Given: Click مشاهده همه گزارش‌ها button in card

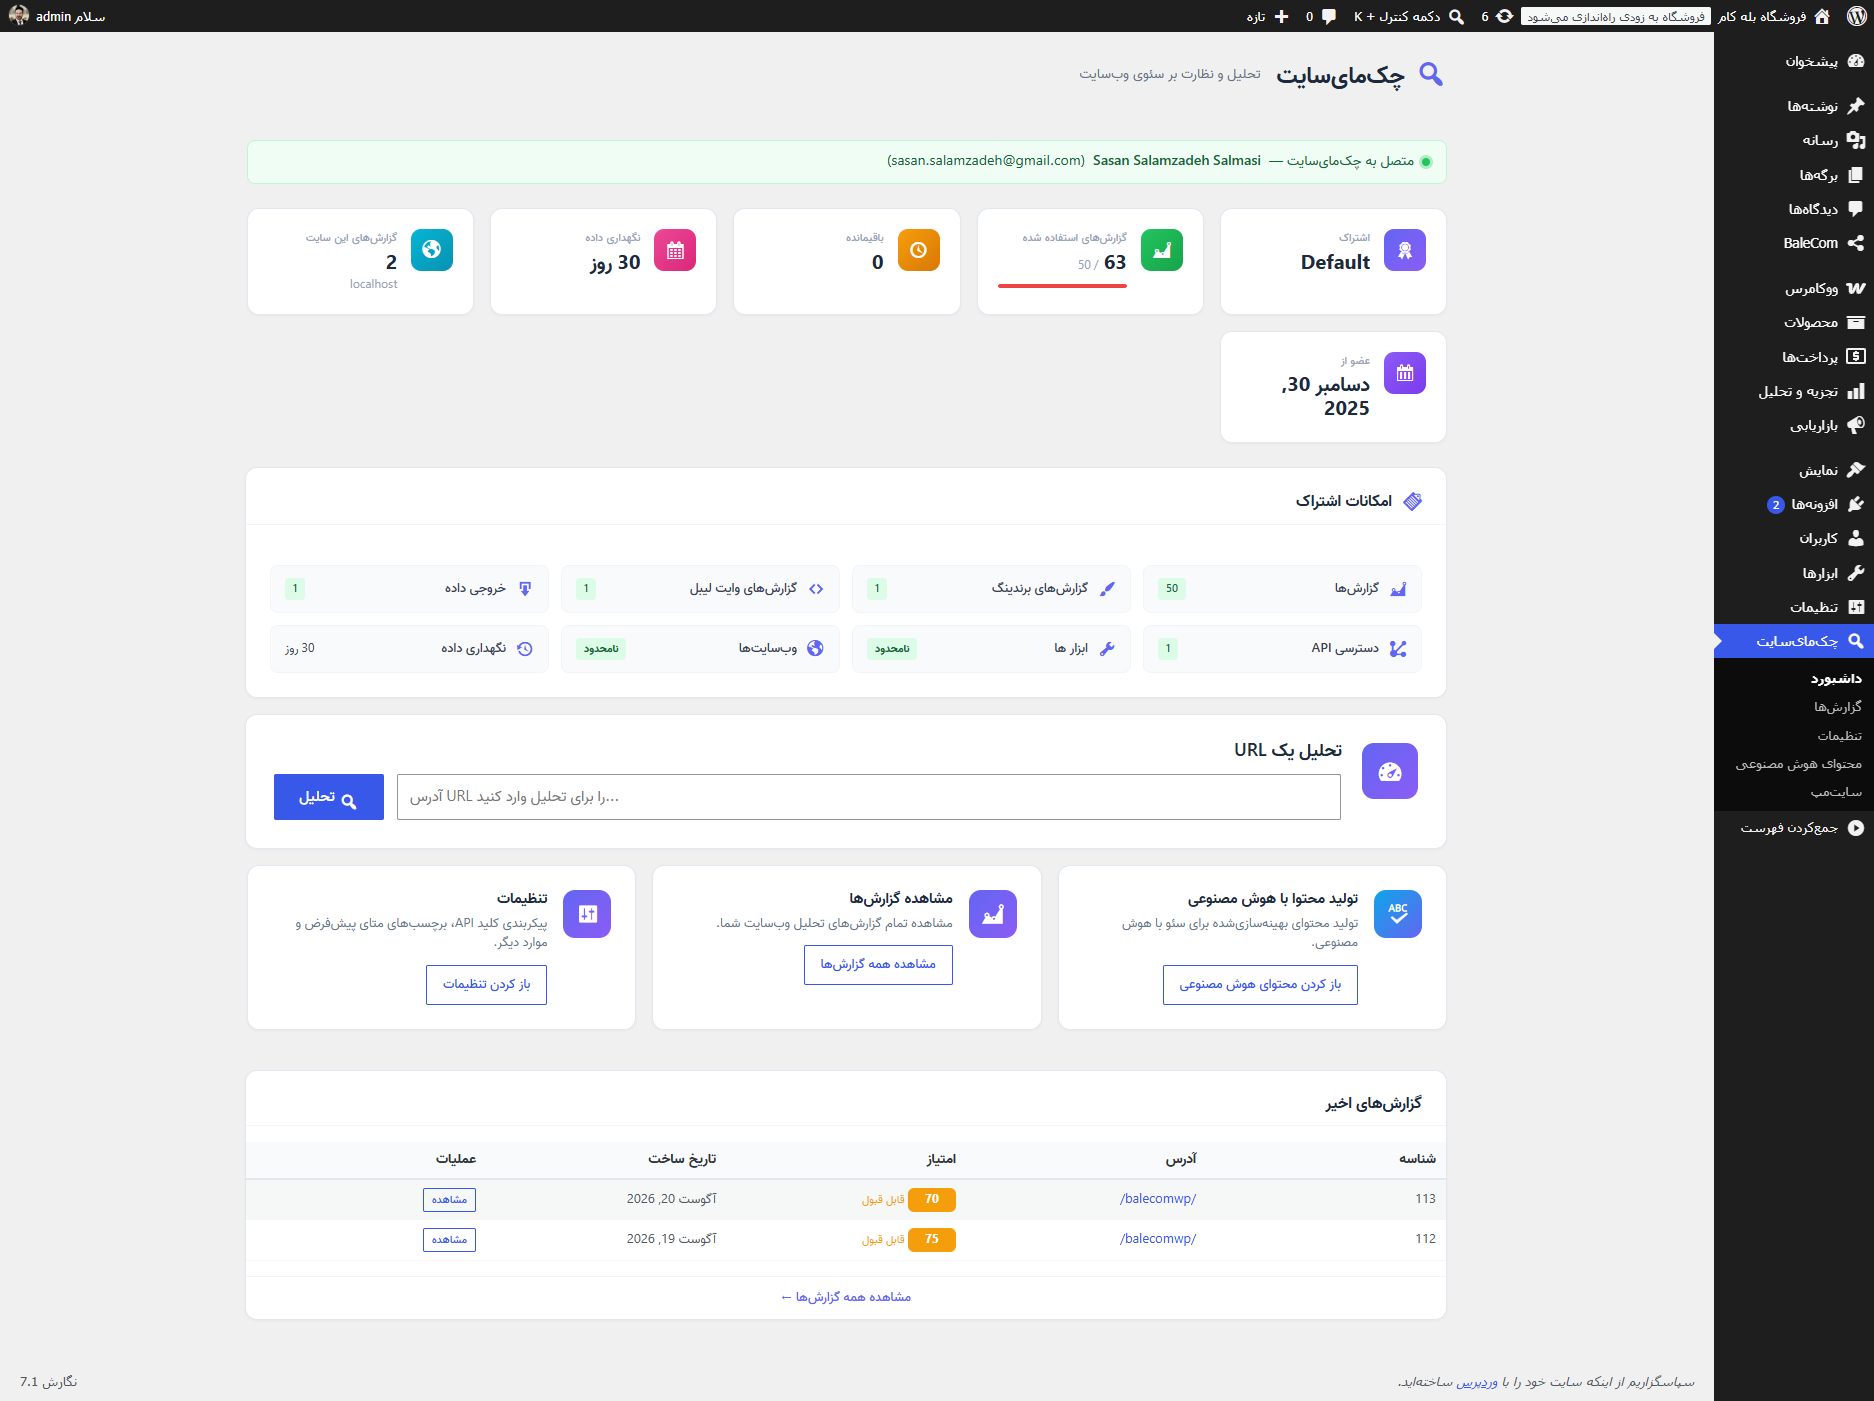Looking at the screenshot, I should pyautogui.click(x=878, y=965).
